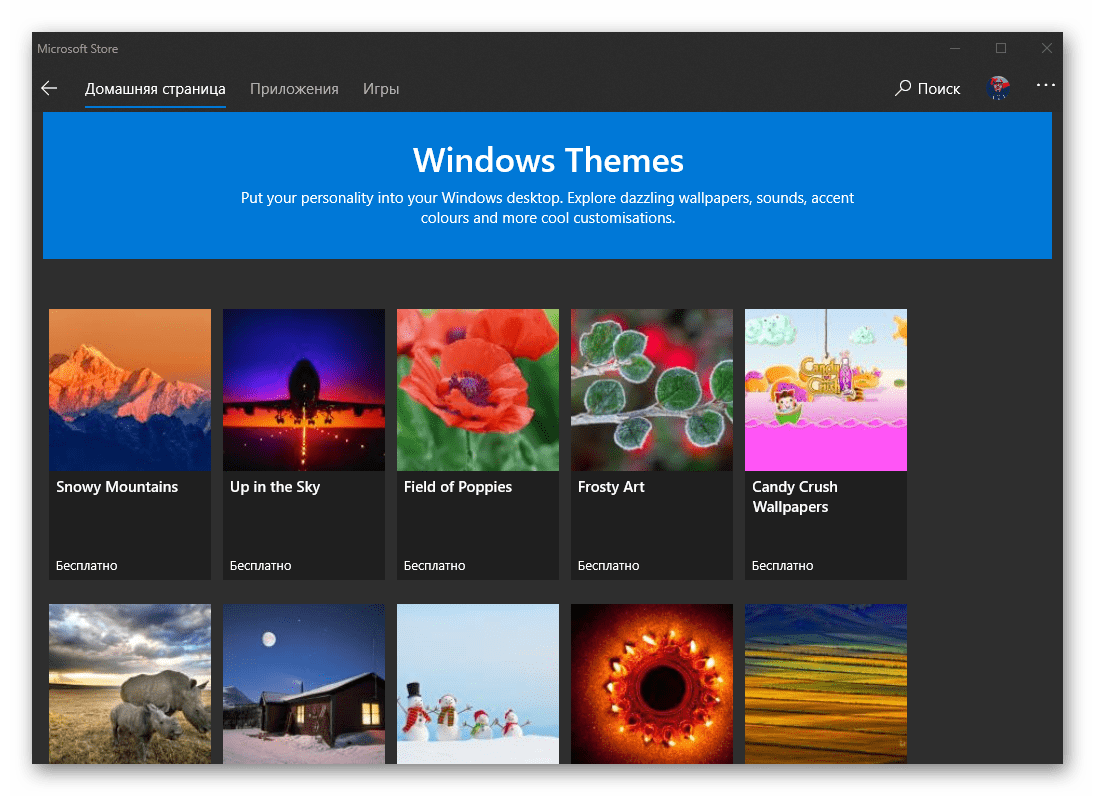Image resolution: width=1095 pixels, height=796 pixels.
Task: Open the Up in the Sky airplane thumbnail
Action: coord(304,390)
